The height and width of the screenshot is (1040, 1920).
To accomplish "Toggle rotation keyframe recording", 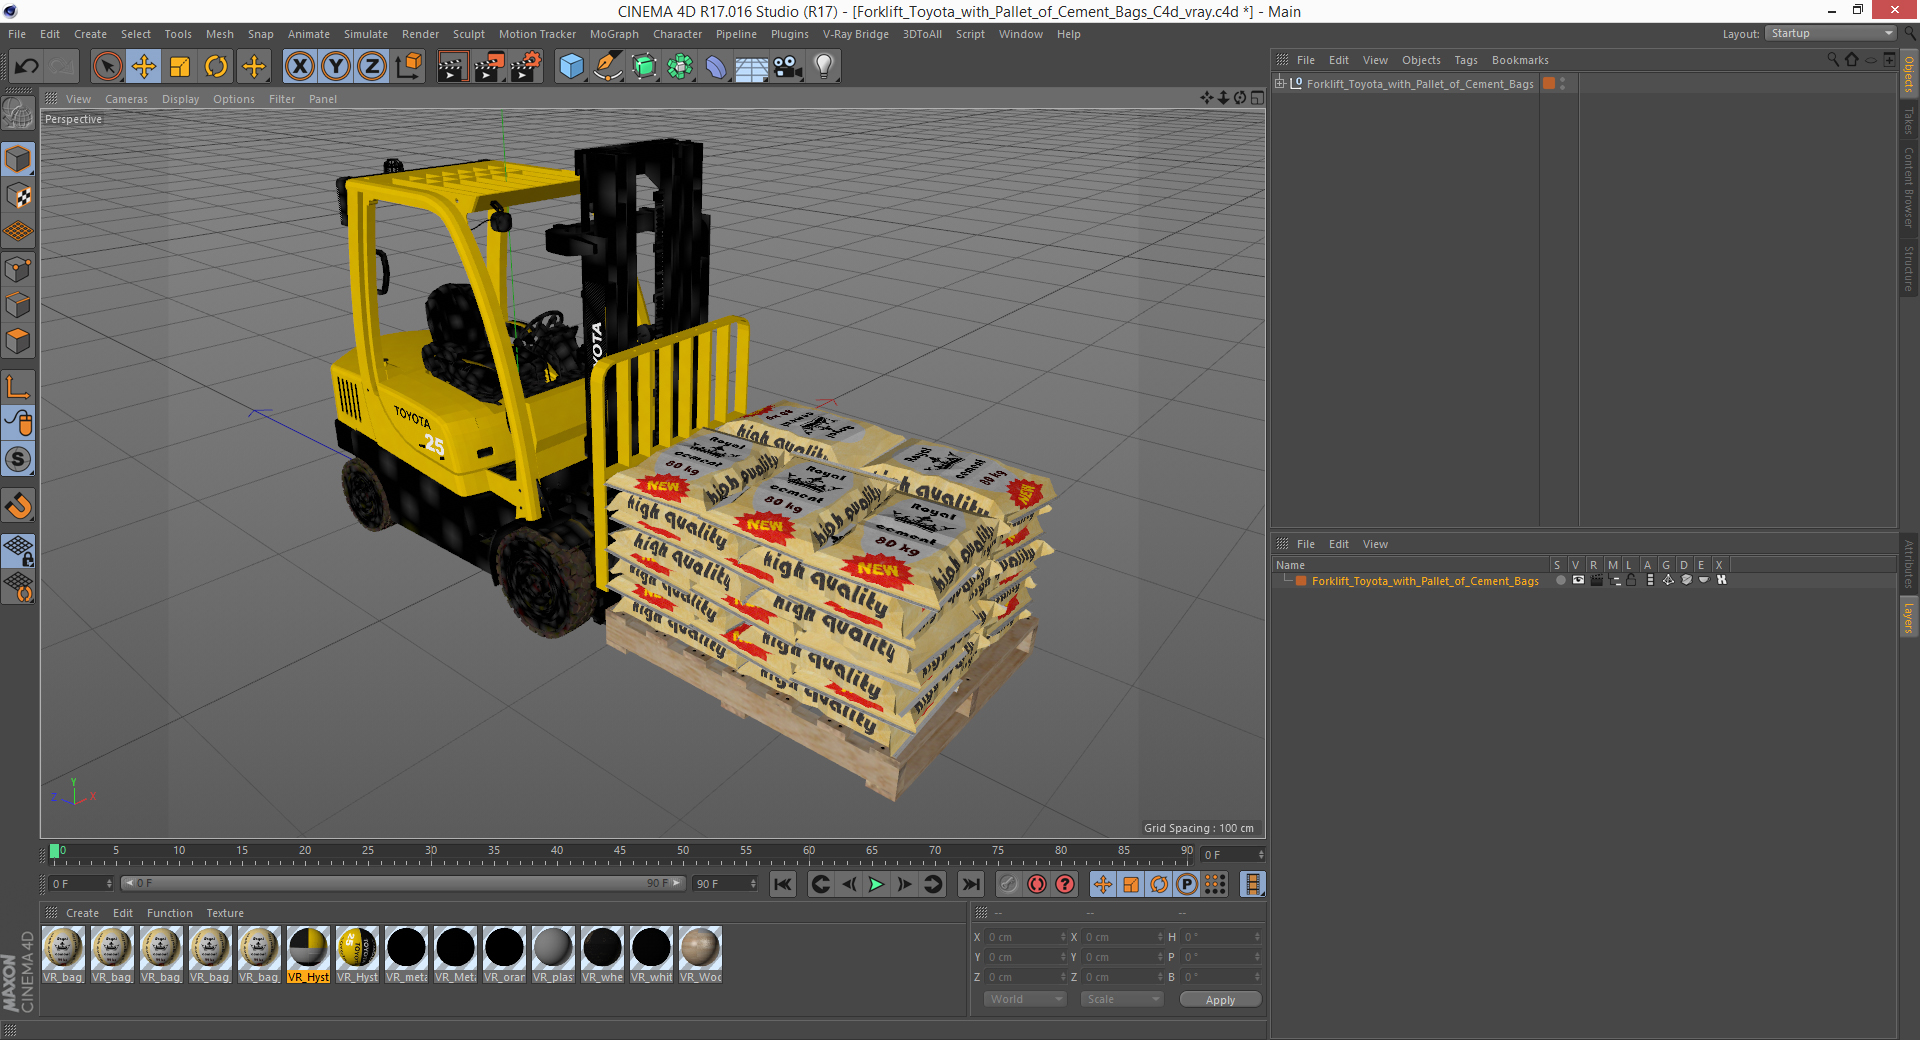I will [1159, 884].
